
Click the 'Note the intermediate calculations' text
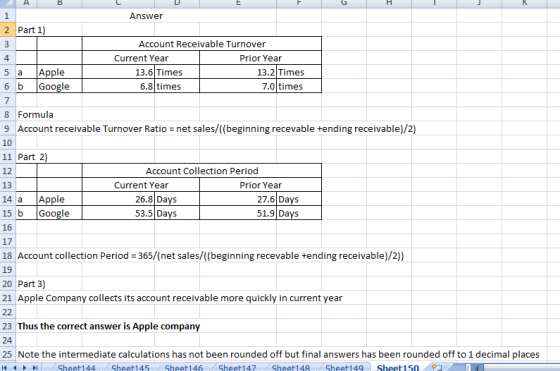(x=278, y=355)
